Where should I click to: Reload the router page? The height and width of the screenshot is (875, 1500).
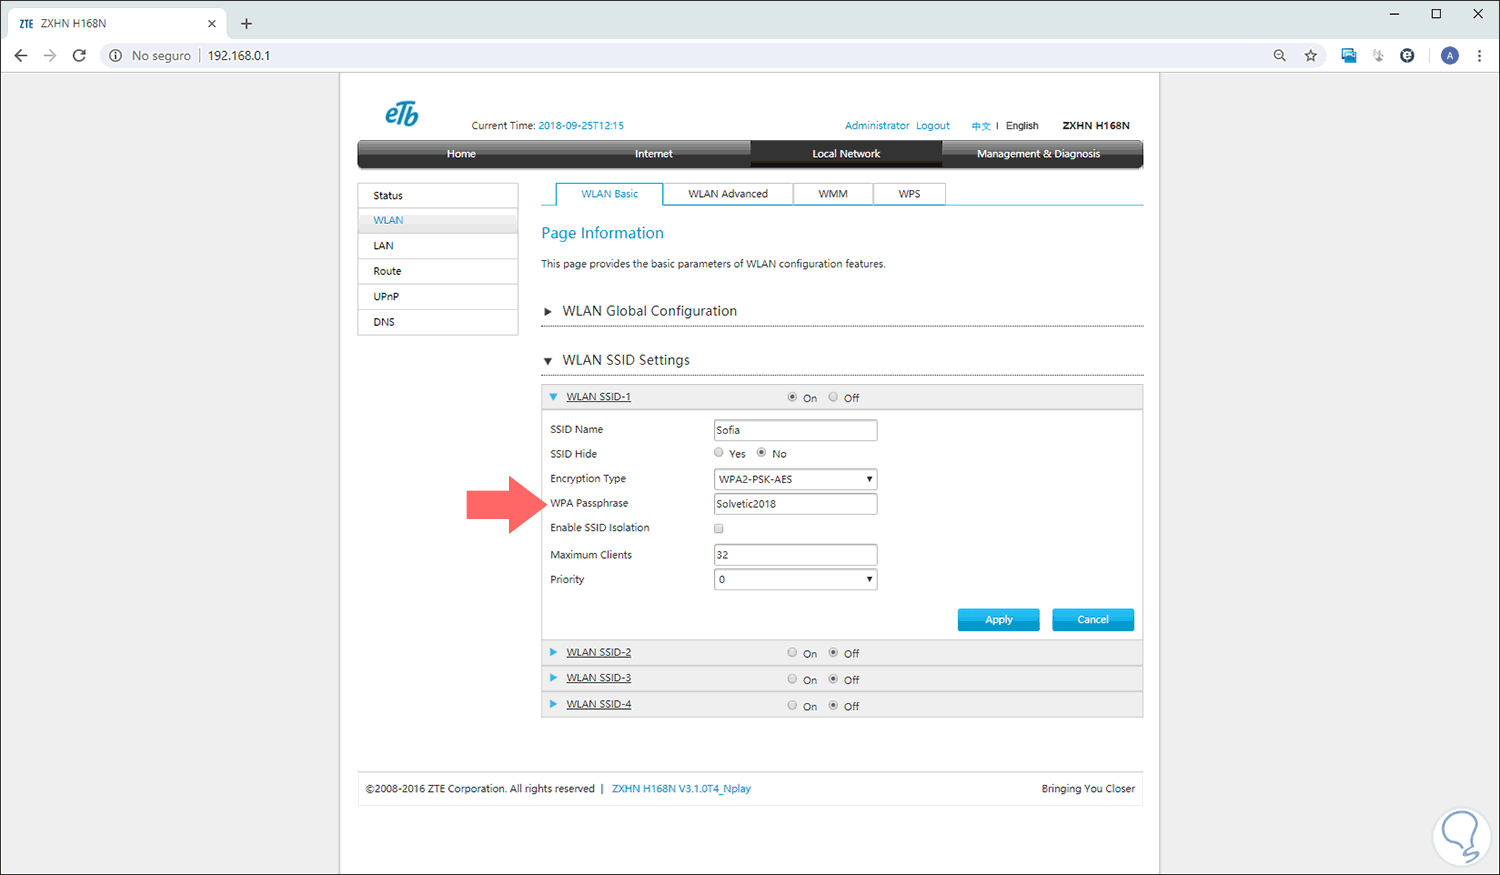tap(79, 56)
